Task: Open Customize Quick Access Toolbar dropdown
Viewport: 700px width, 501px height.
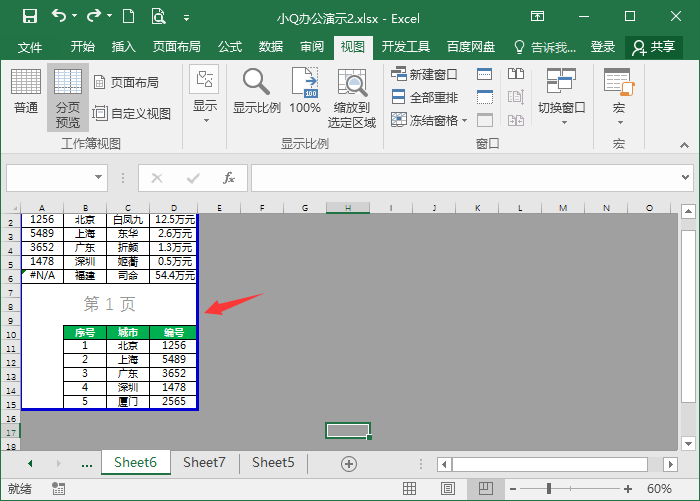Action: (186, 18)
